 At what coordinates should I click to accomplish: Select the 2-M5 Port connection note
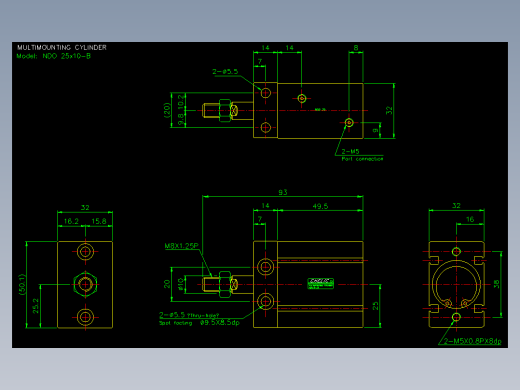coord(362,155)
